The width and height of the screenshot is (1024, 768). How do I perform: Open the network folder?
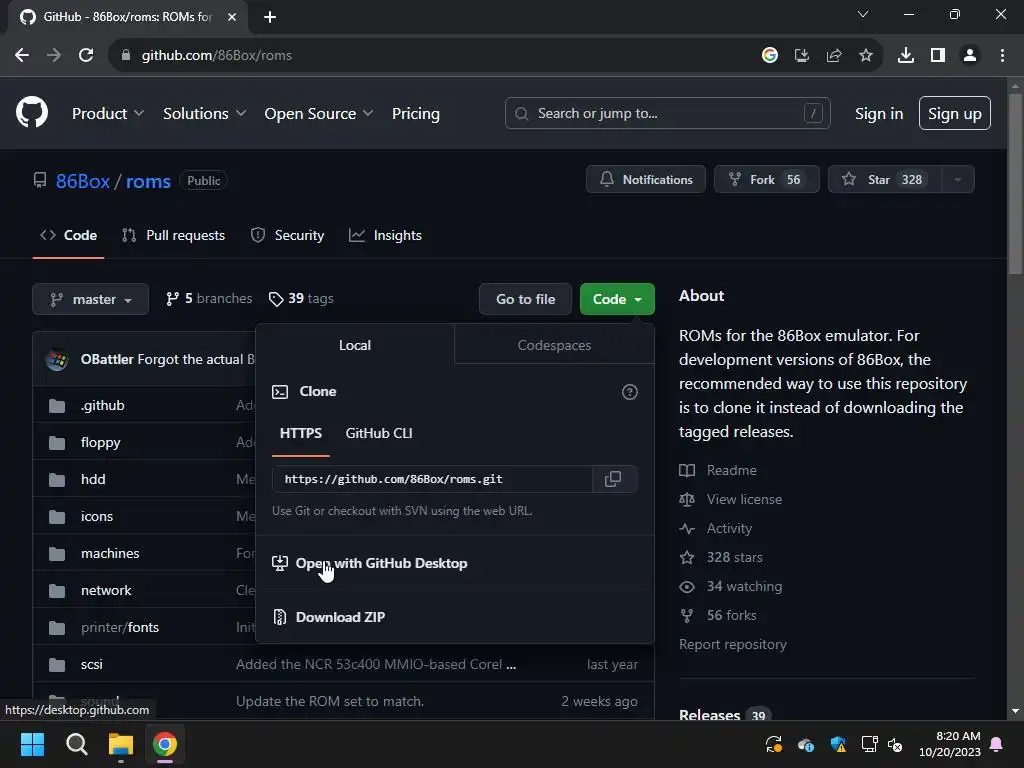click(x=106, y=590)
